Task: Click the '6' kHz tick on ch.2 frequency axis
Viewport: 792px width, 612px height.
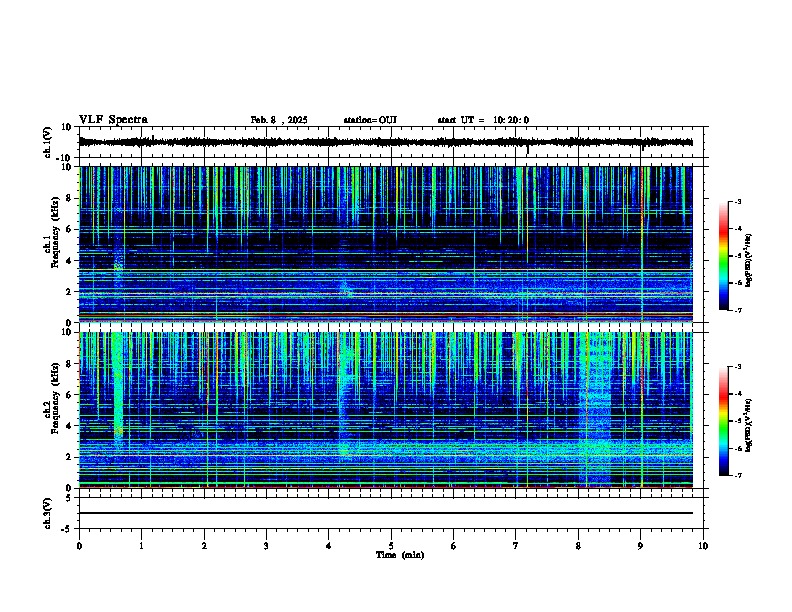Action: pyautogui.click(x=69, y=394)
